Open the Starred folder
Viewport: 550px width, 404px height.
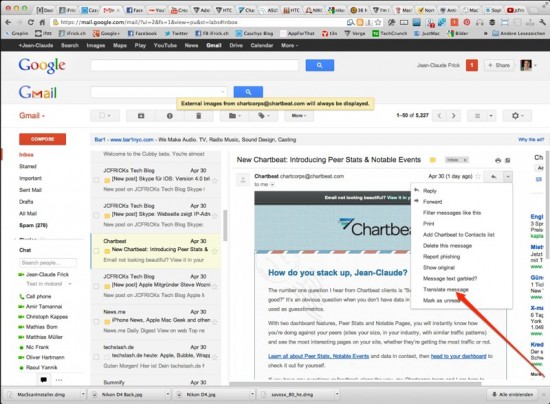coord(28,166)
